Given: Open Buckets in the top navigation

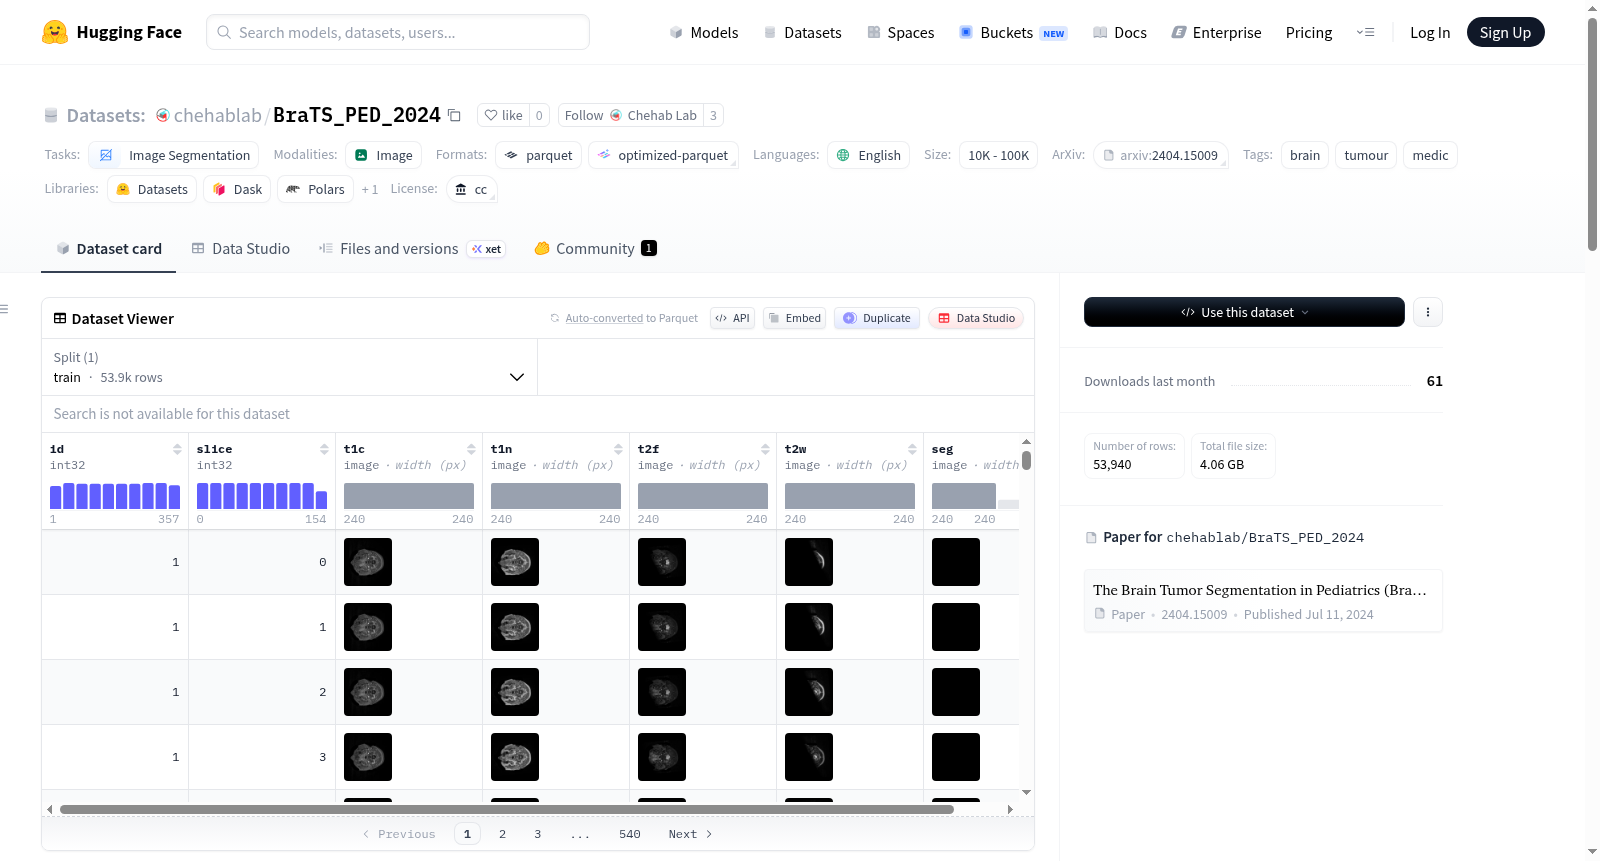Looking at the screenshot, I should pyautogui.click(x=1013, y=32).
